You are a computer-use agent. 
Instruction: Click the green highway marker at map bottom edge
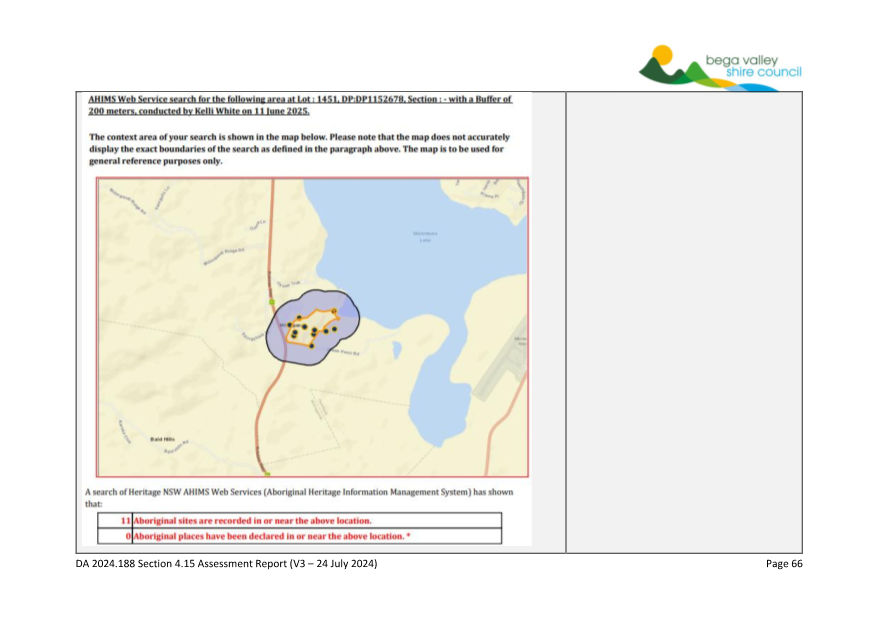(268, 474)
